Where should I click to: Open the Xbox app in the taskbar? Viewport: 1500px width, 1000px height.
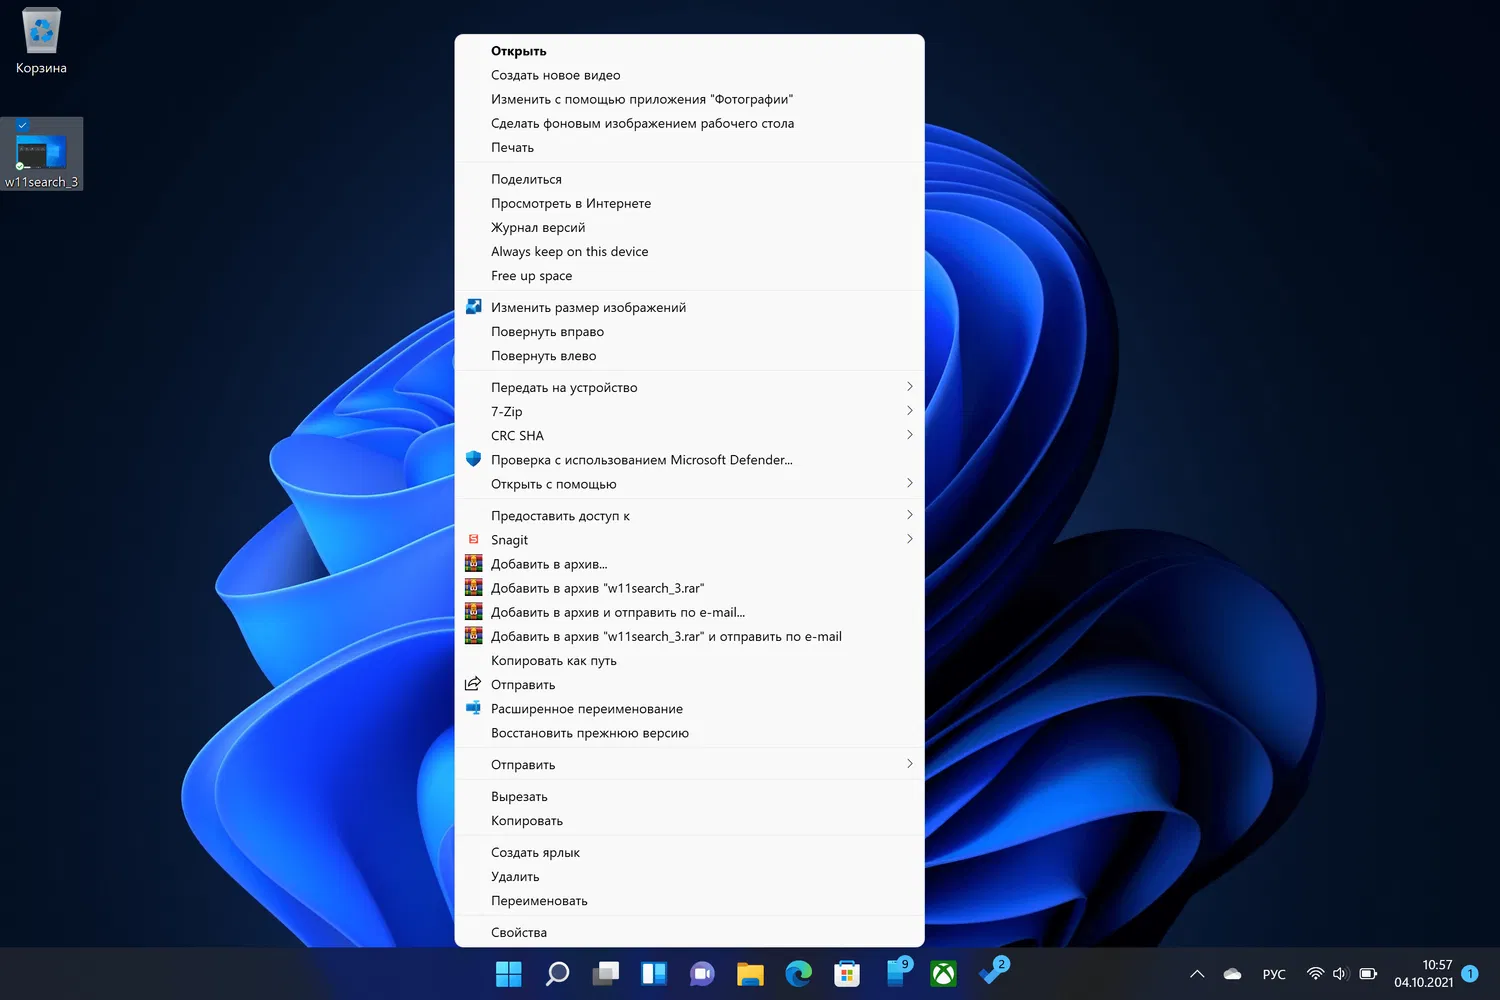[943, 973]
